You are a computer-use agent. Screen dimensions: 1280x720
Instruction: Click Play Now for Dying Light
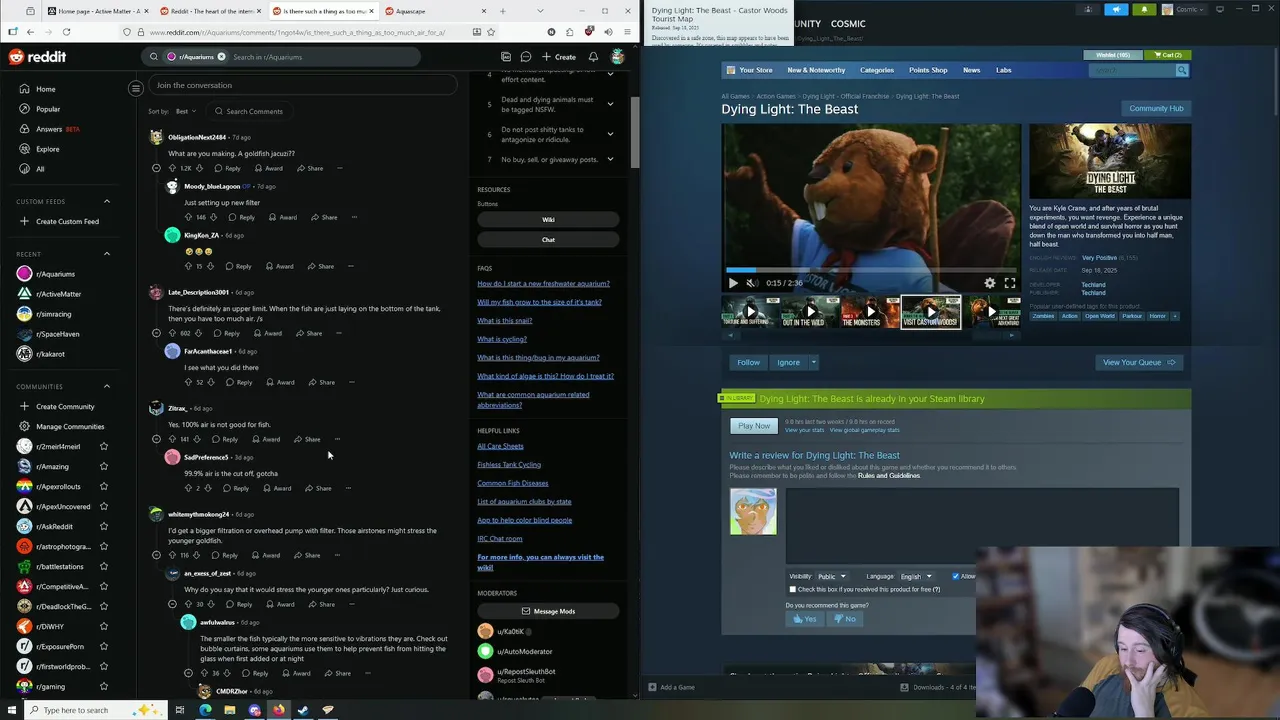pos(754,426)
